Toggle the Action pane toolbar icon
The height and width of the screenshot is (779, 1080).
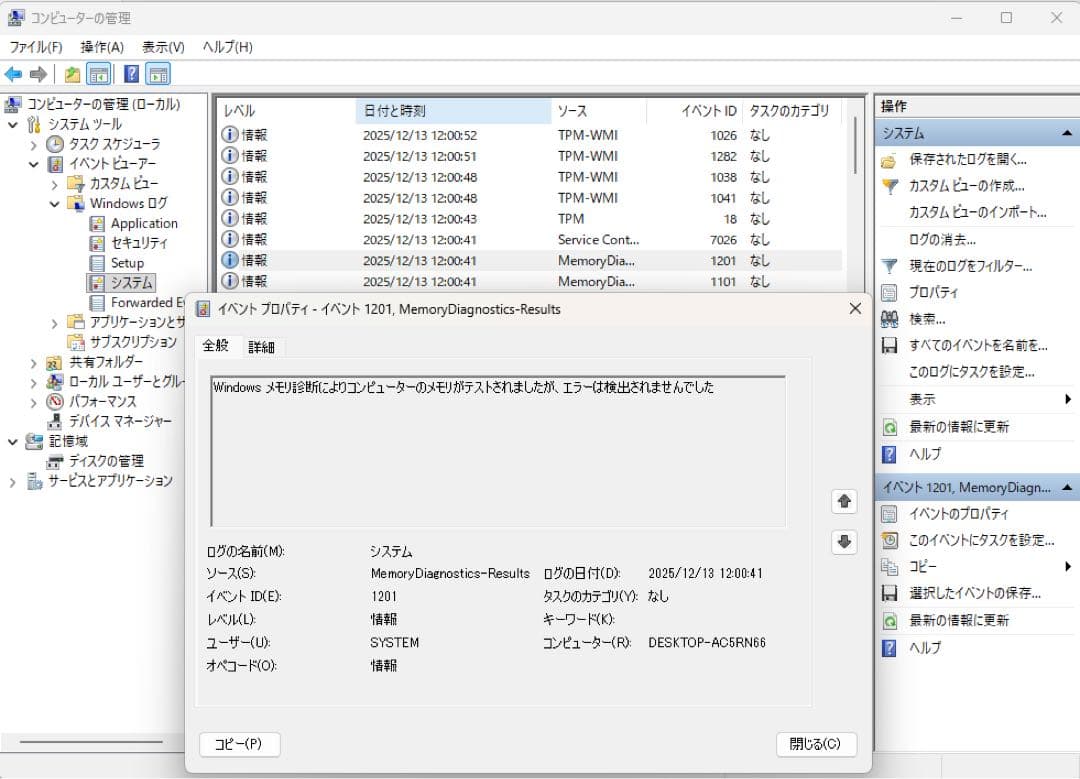pyautogui.click(x=157, y=73)
